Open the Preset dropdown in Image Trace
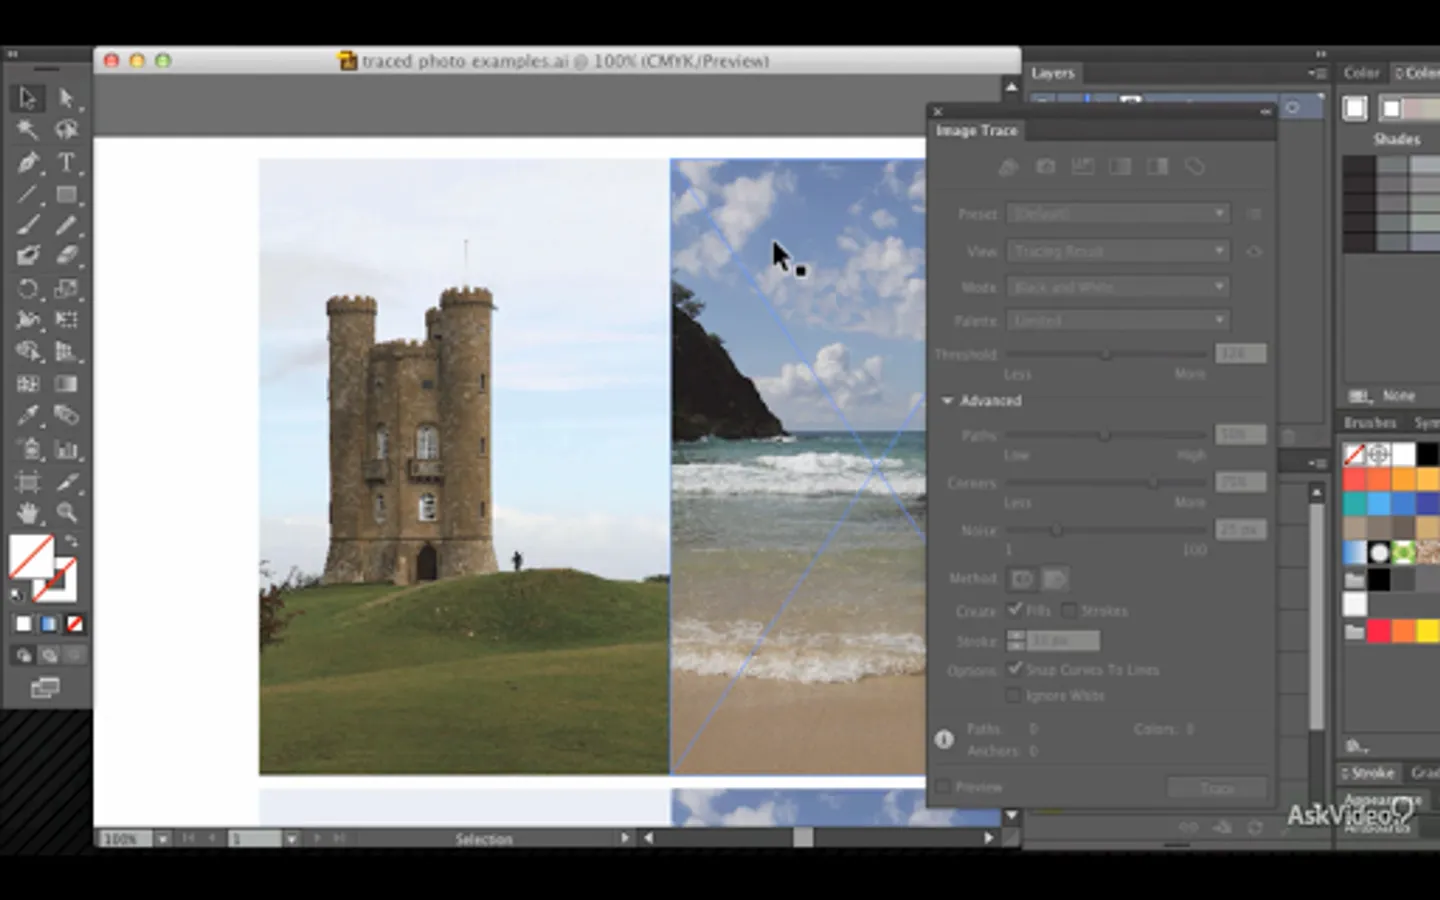The width and height of the screenshot is (1440, 900). 1117,214
